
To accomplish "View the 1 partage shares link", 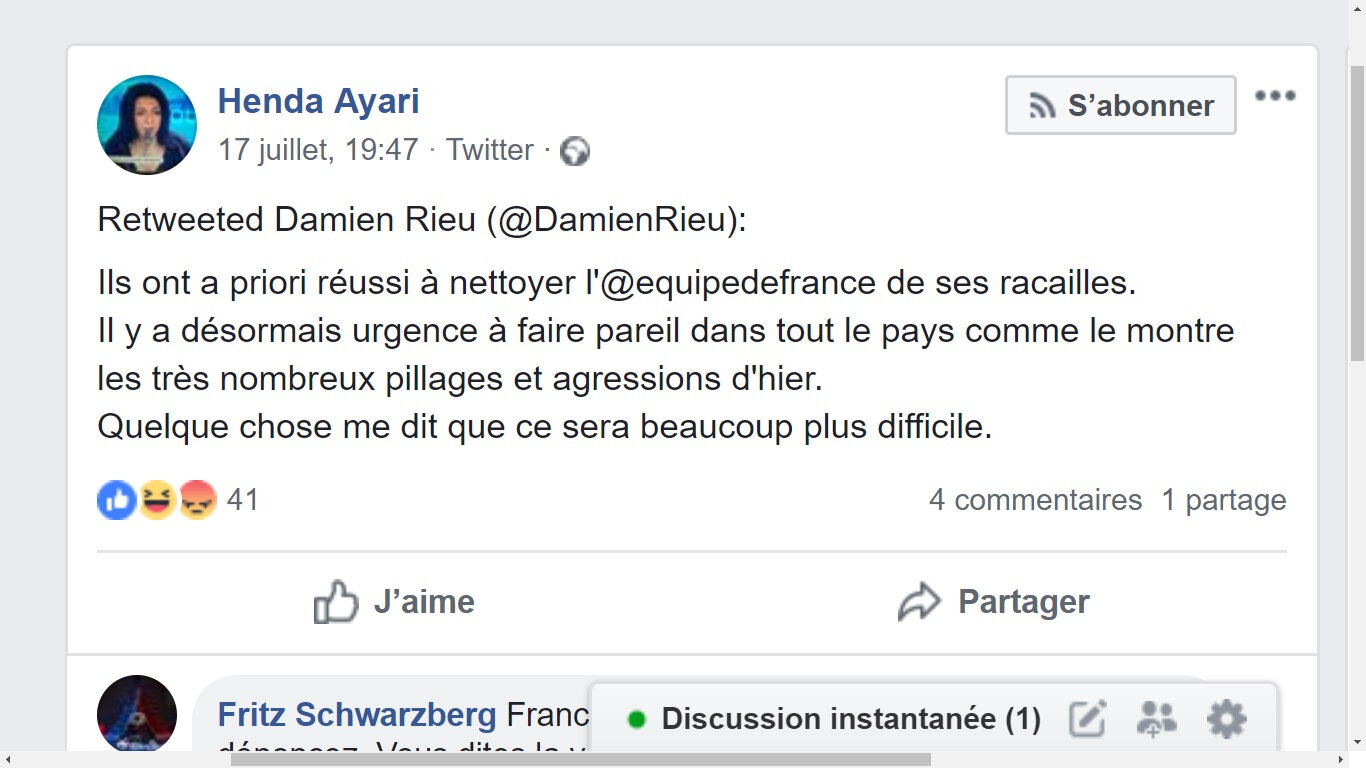I will coord(1224,500).
